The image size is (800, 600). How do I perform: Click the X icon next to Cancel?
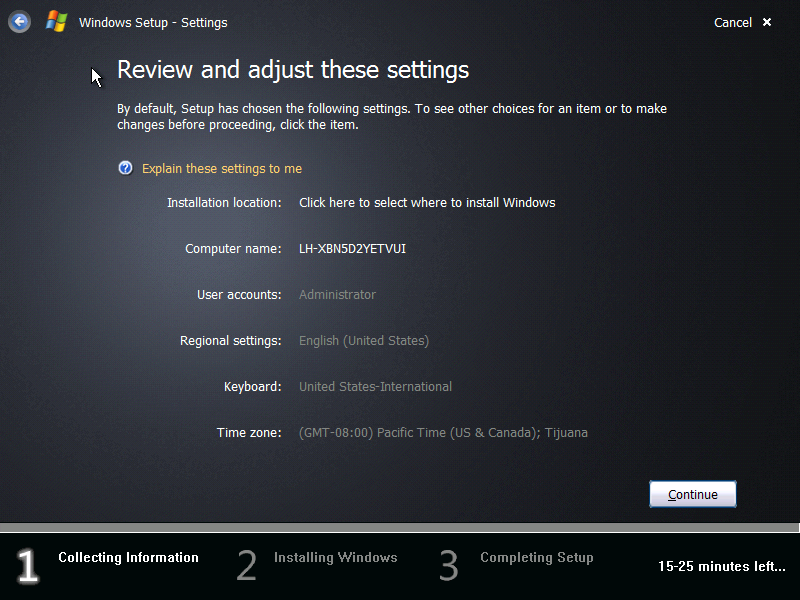[x=766, y=22]
